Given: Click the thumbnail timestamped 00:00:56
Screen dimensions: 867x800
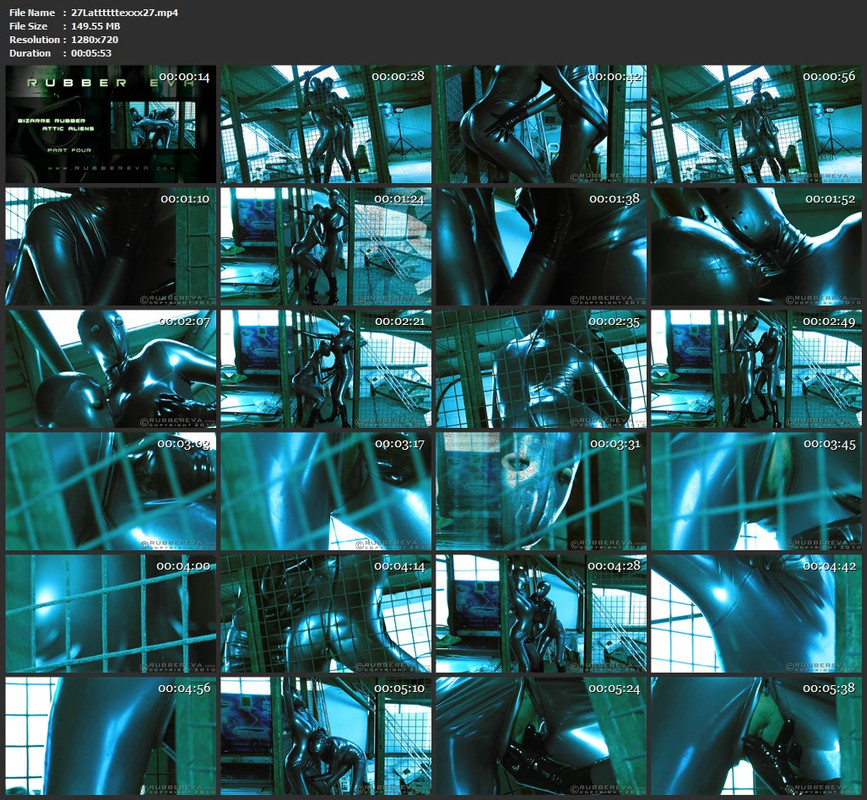Looking at the screenshot, I should click(756, 124).
